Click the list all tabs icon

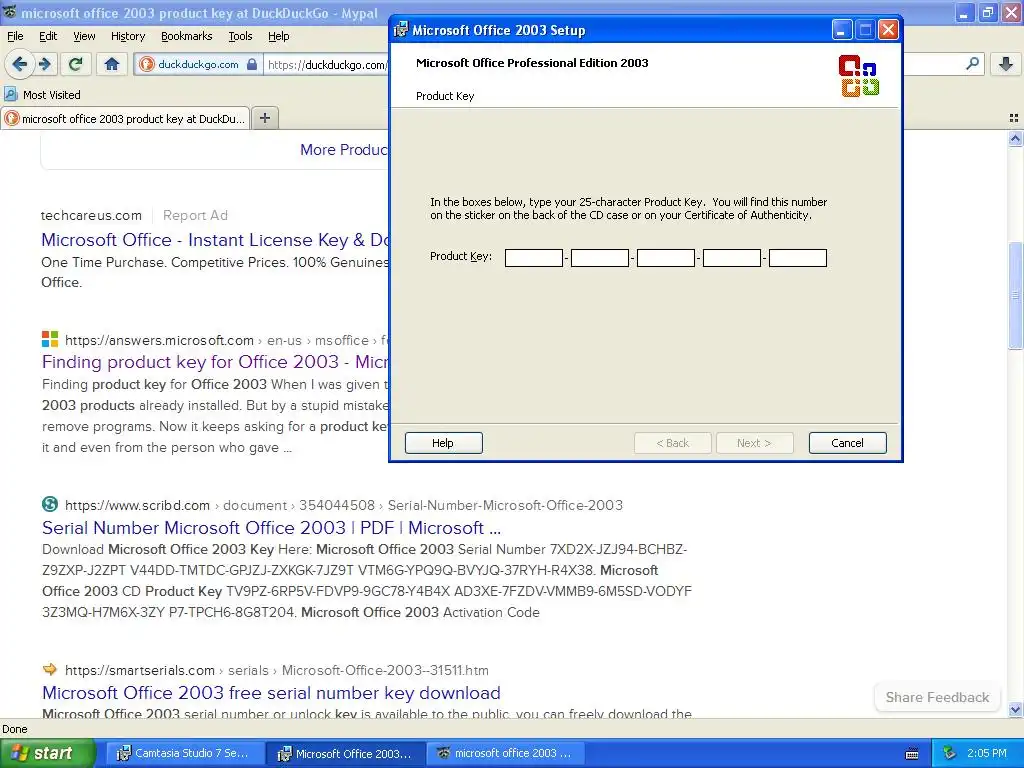[x=1014, y=118]
